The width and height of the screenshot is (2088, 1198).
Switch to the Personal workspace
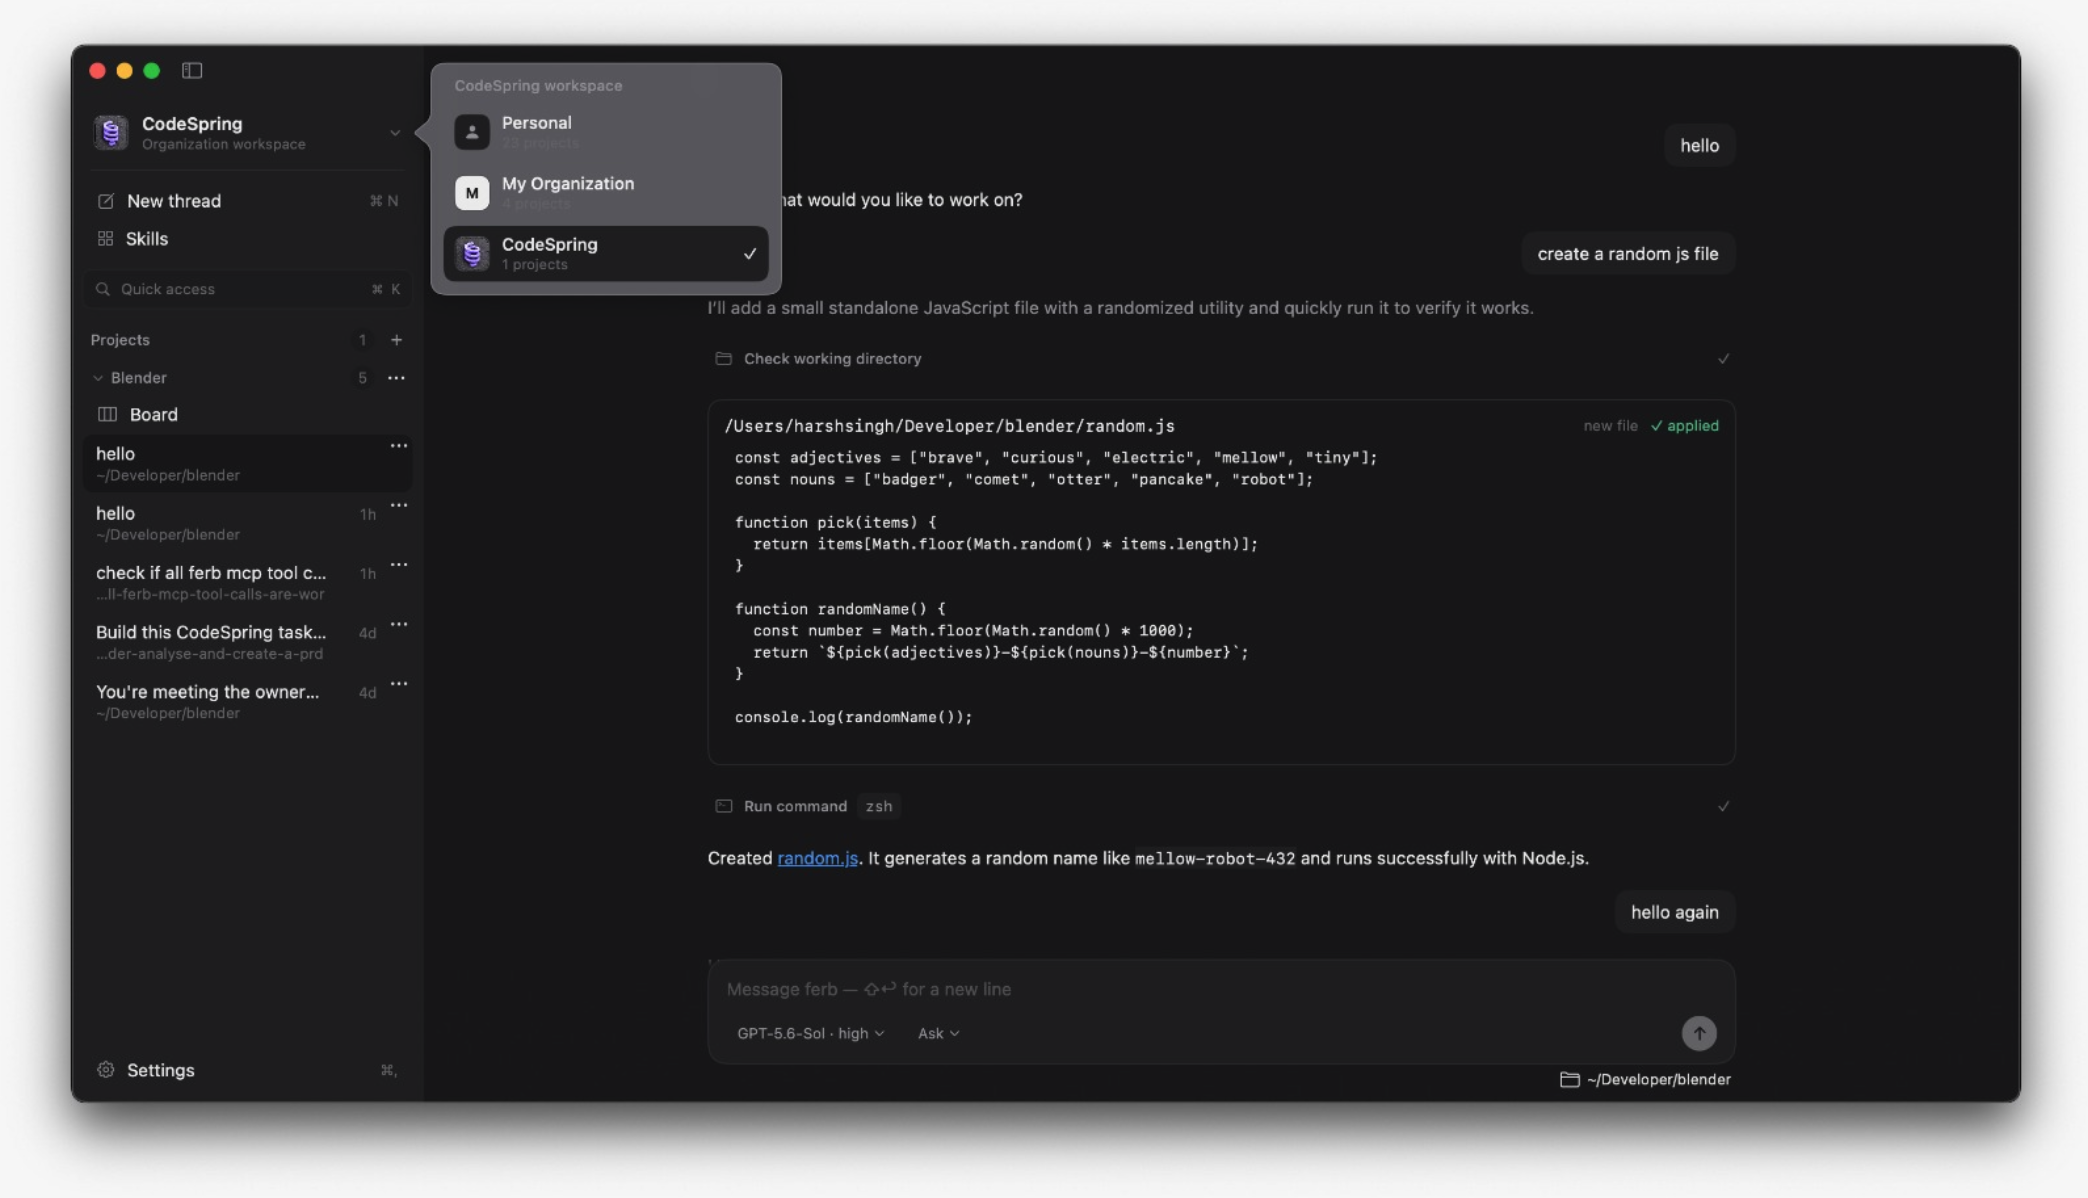[606, 132]
